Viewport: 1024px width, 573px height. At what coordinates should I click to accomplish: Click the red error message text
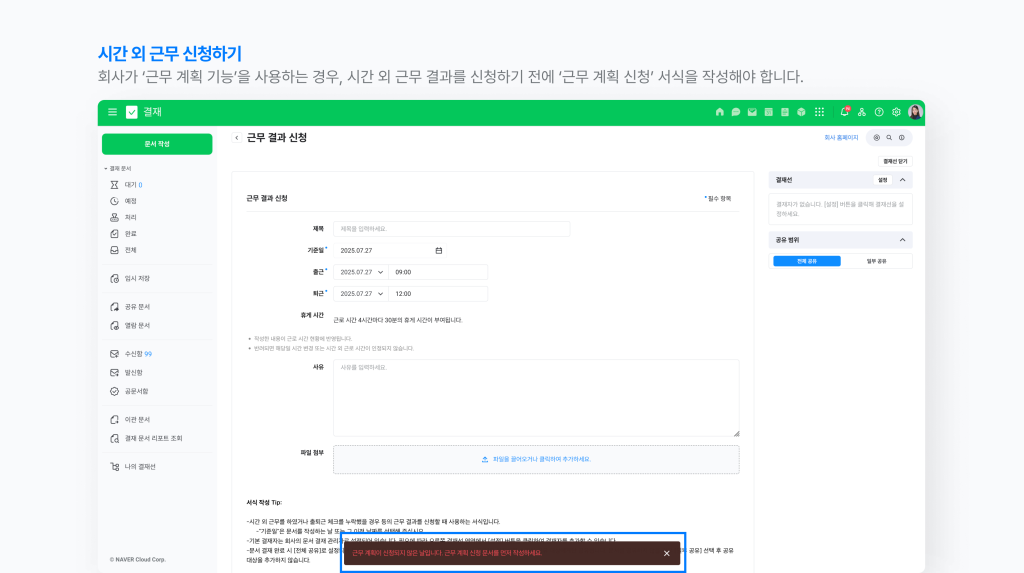coord(447,553)
